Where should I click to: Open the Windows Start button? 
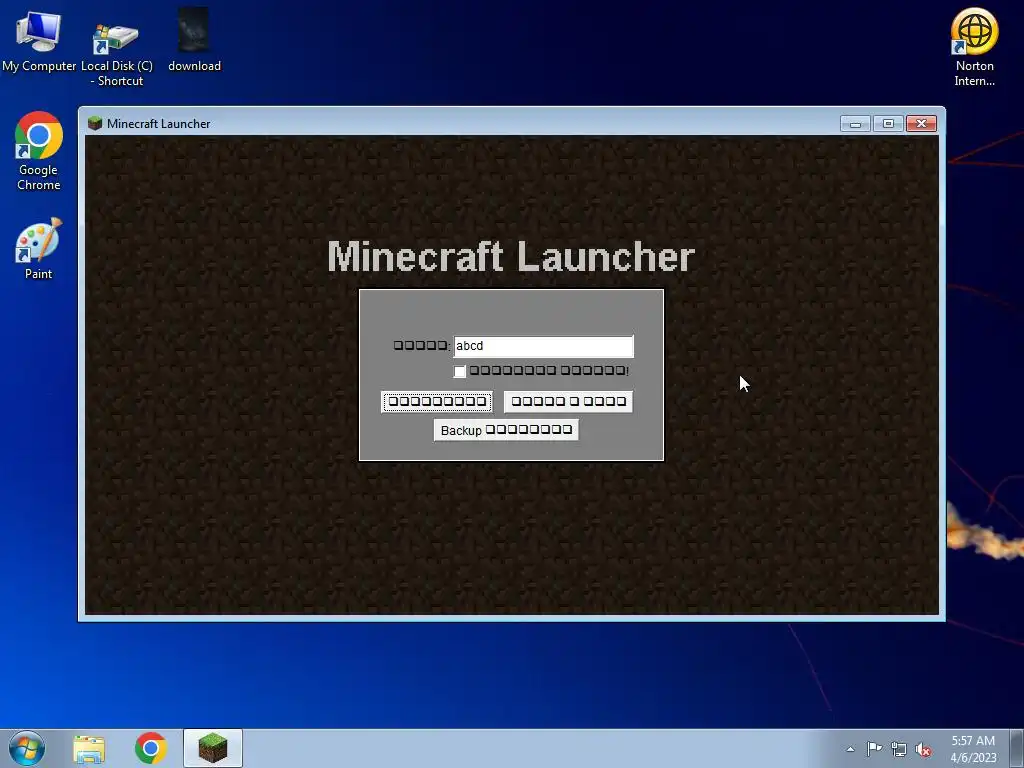coord(27,748)
